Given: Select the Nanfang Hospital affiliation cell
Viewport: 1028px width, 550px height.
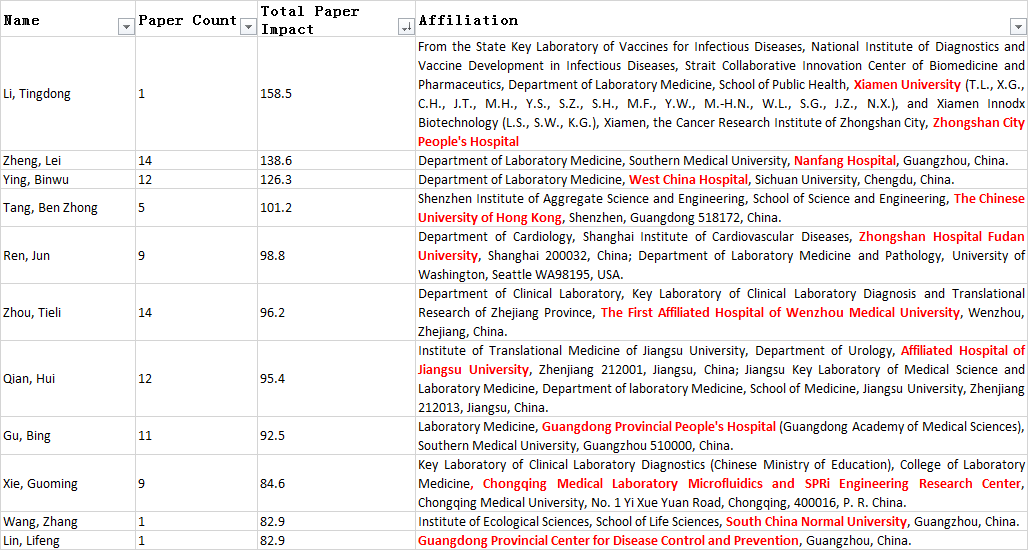Looking at the screenshot, I should (721, 161).
